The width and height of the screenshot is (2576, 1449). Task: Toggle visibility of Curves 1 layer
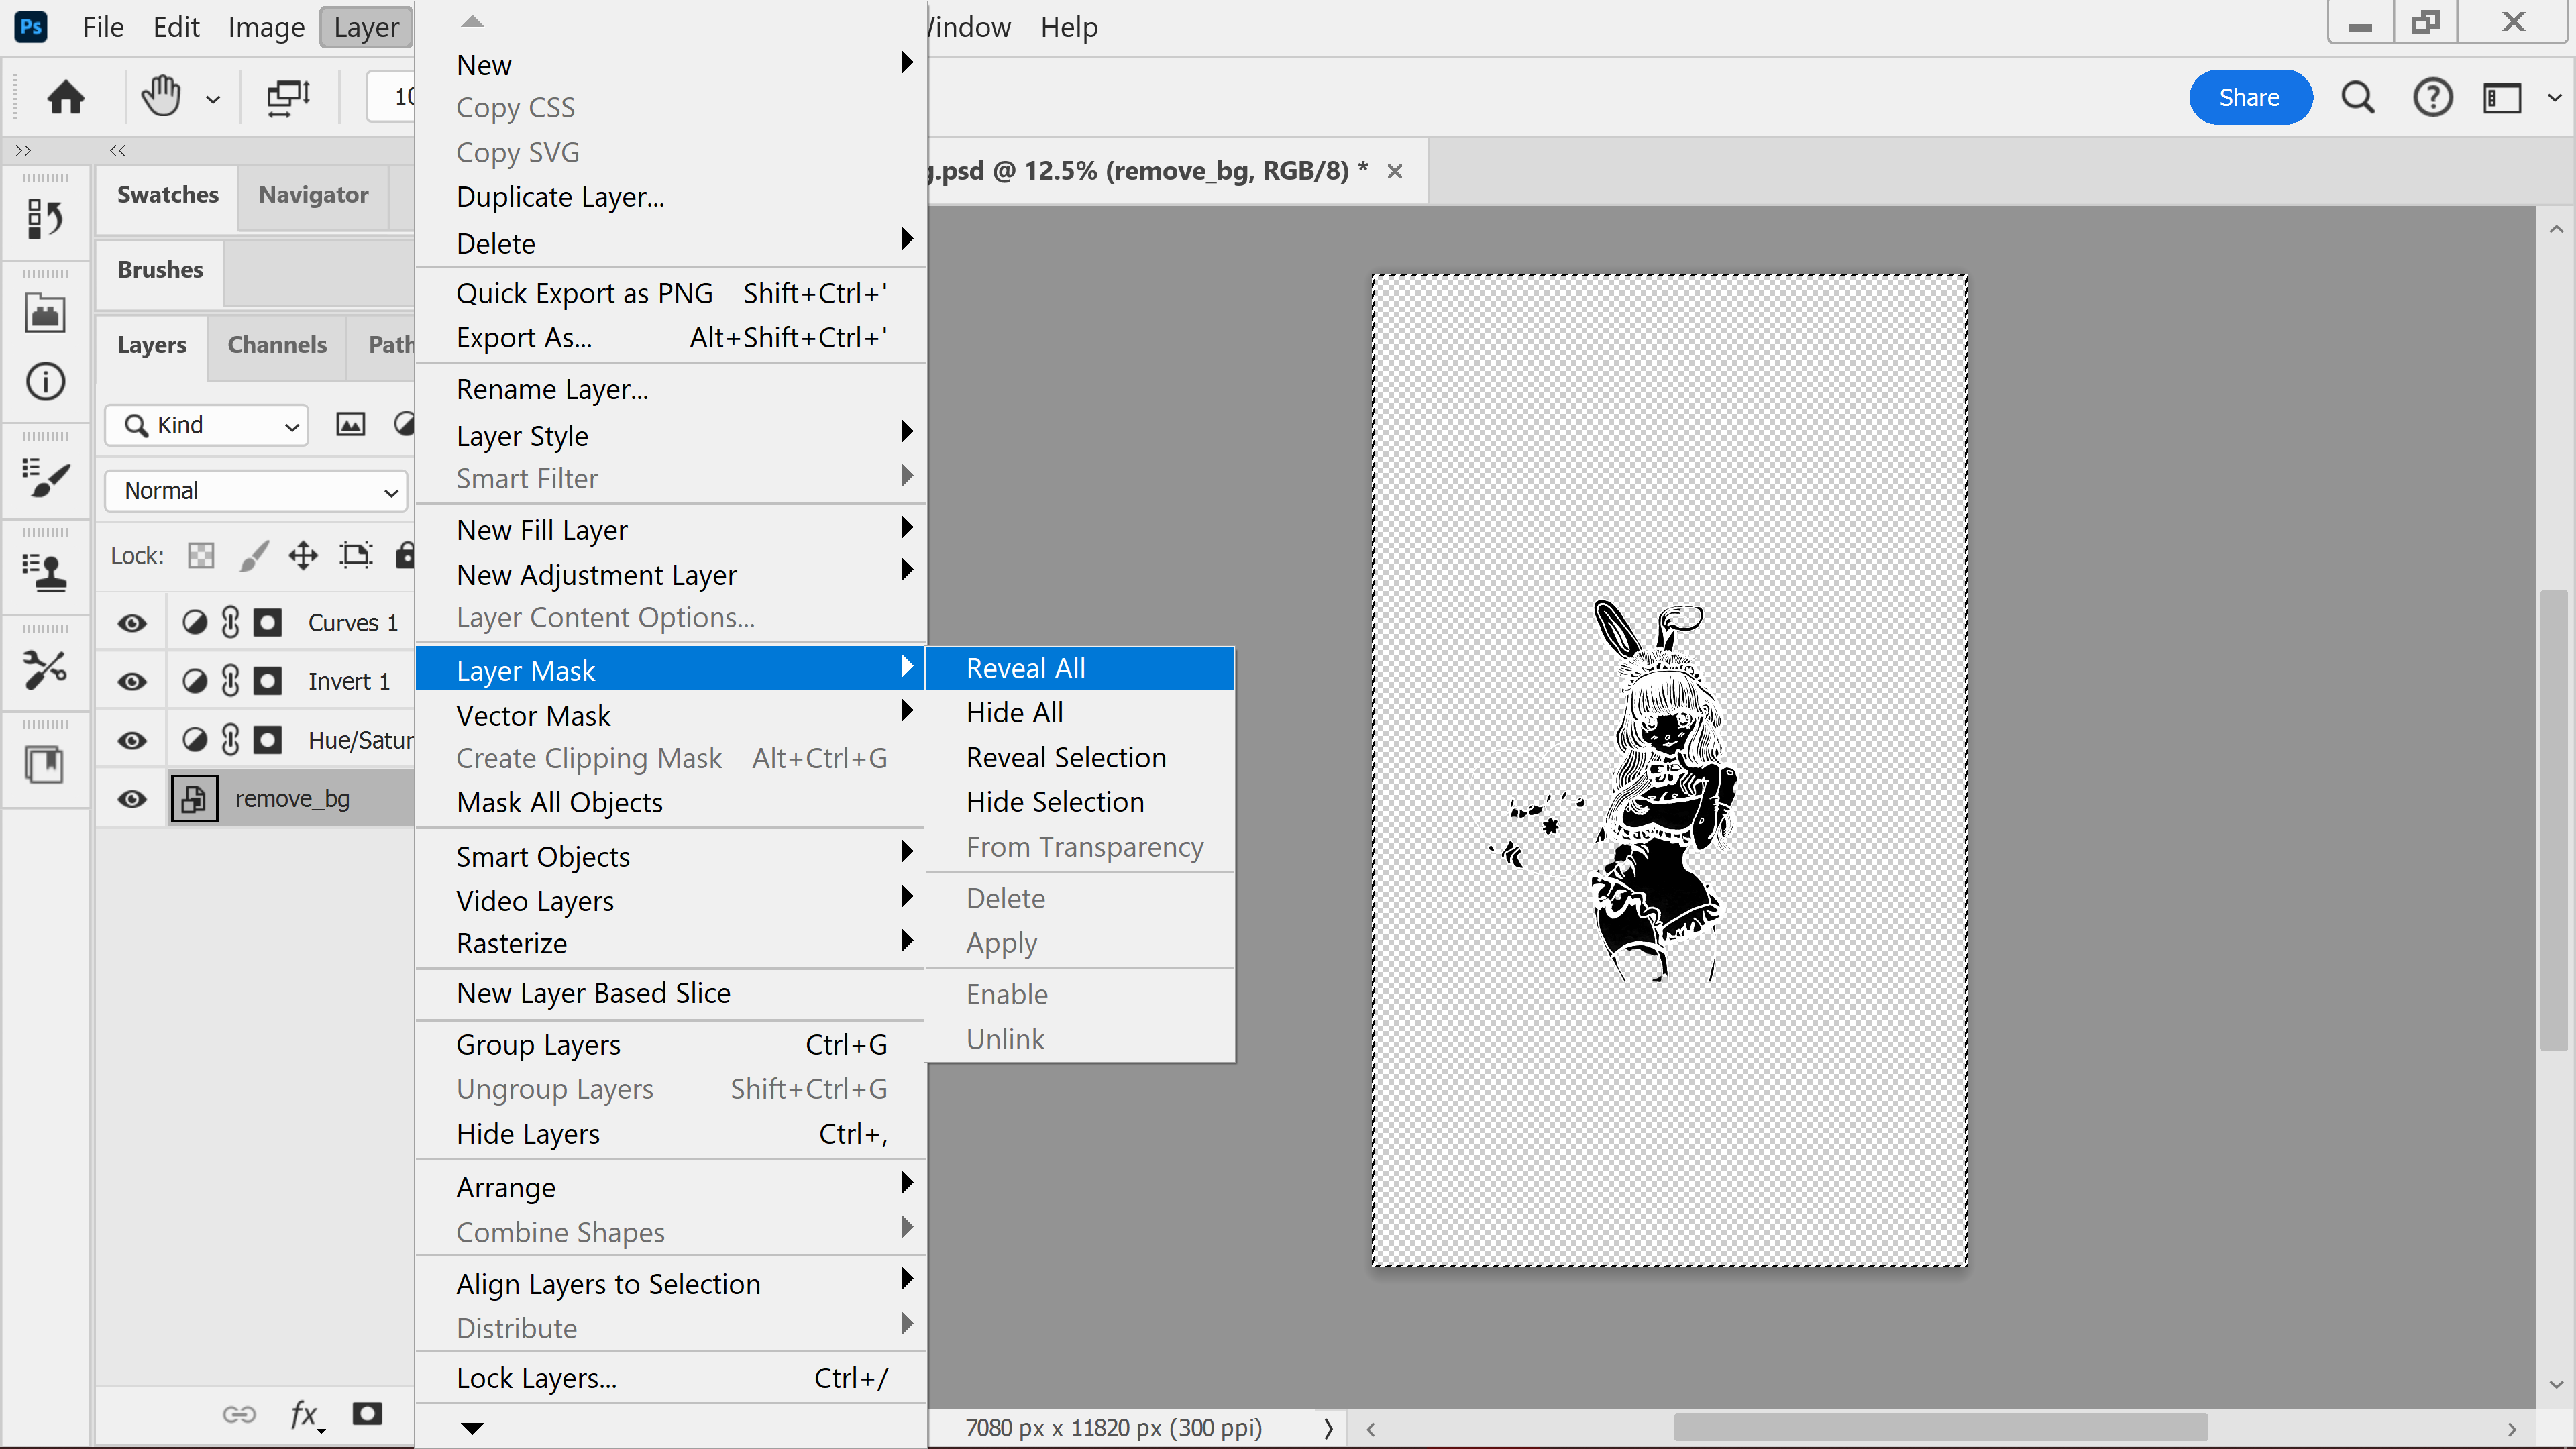click(x=133, y=621)
